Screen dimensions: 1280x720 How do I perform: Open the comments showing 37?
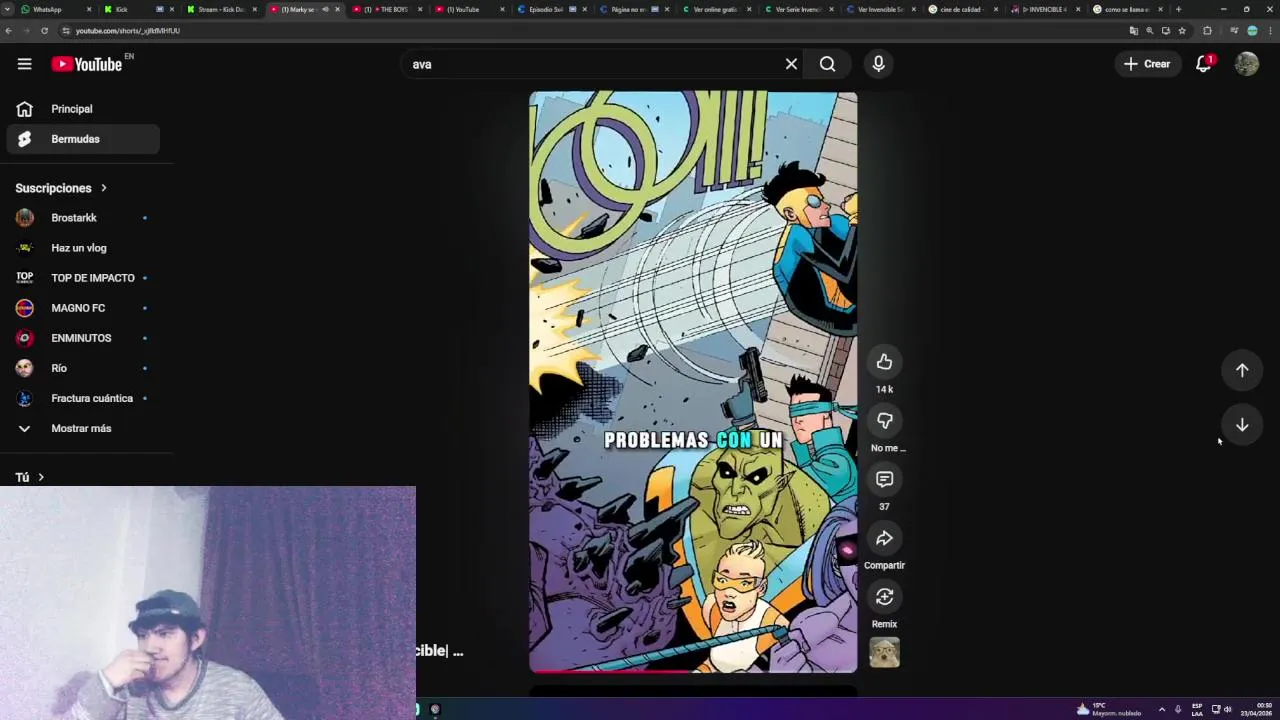point(884,480)
